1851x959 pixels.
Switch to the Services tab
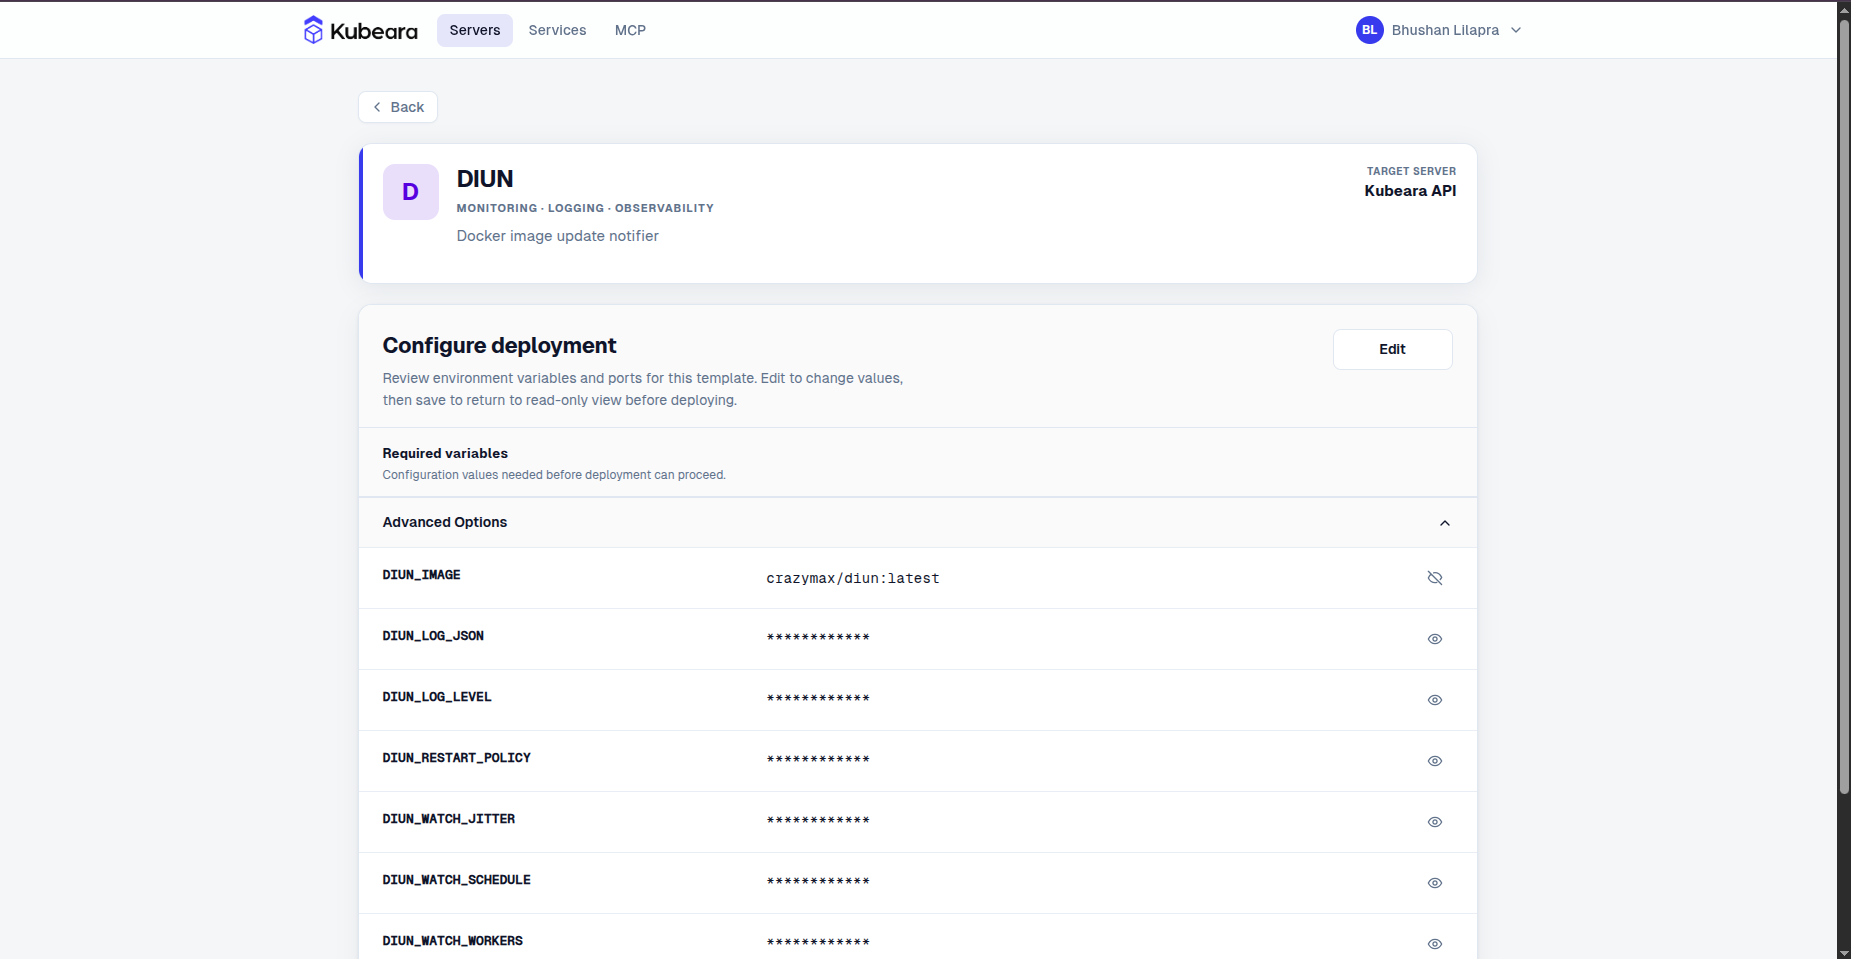click(x=557, y=30)
